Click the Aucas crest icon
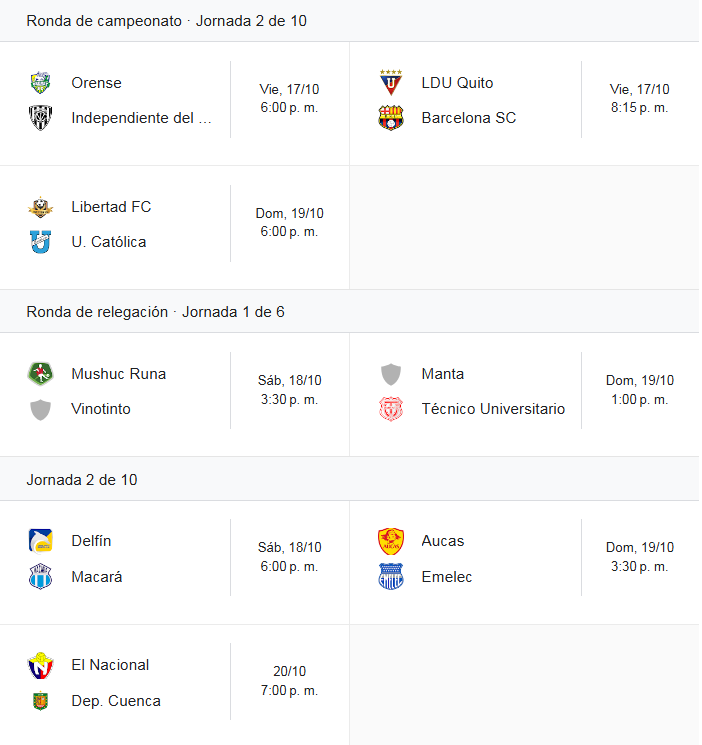Image resolution: width=702 pixels, height=745 pixels. 391,541
